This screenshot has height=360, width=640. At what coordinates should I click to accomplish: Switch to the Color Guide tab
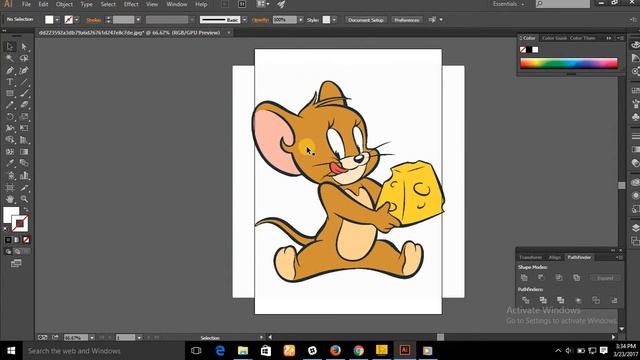point(554,38)
